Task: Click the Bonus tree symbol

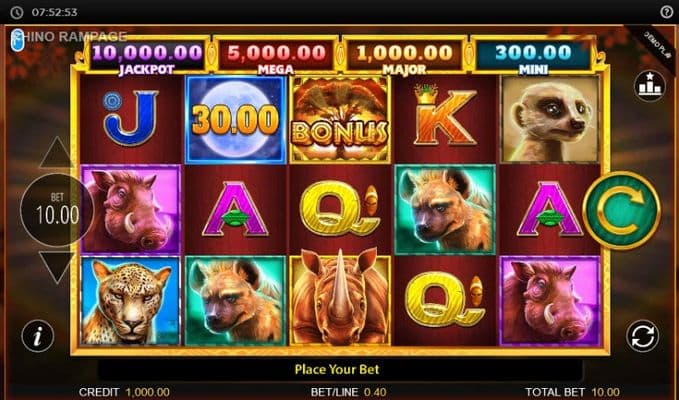Action: click(340, 119)
